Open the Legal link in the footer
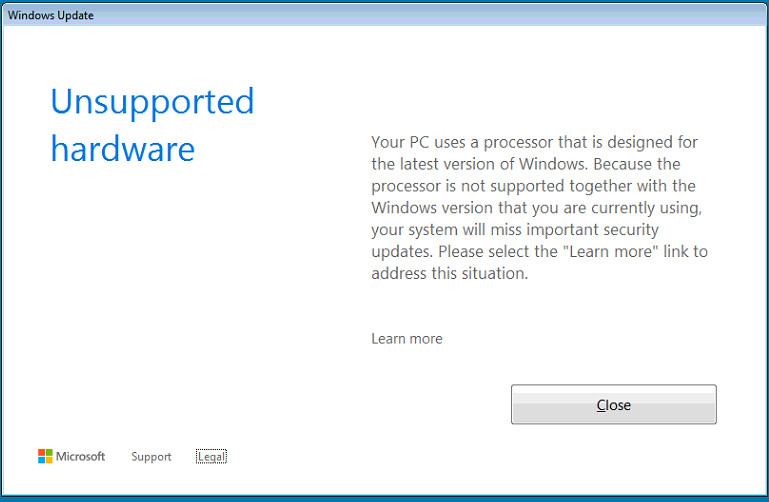Viewport: 769px width, 502px height. point(211,457)
